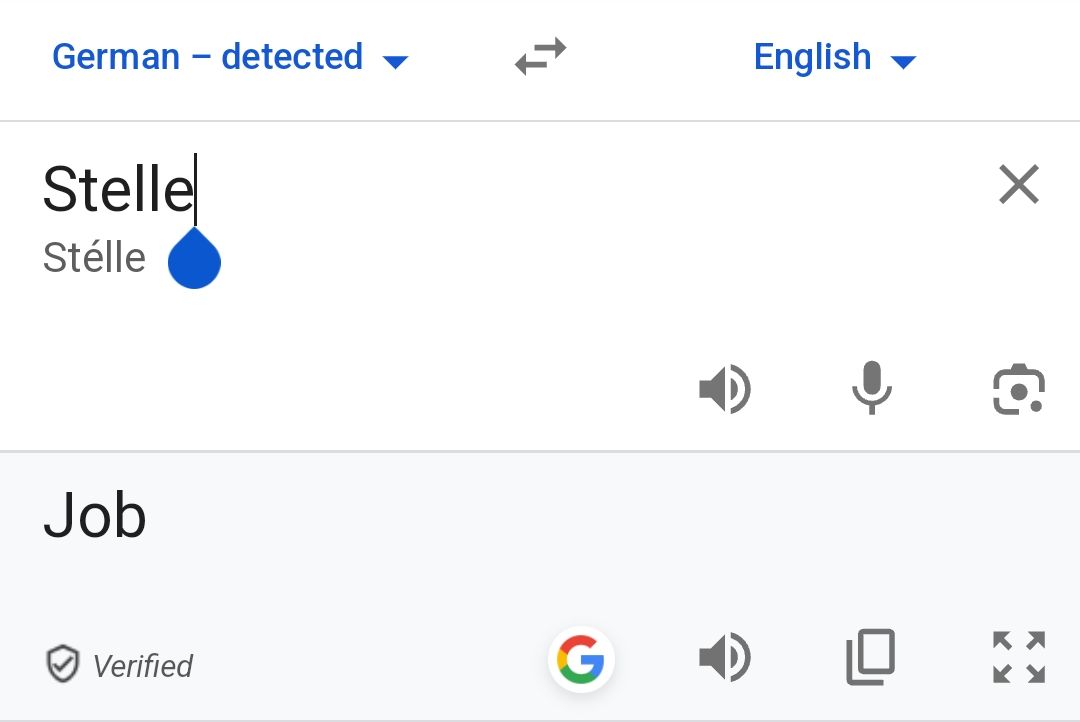Image resolution: width=1080 pixels, height=722 pixels.
Task: Tap the arrow beside English
Action: pyautogui.click(x=903, y=62)
